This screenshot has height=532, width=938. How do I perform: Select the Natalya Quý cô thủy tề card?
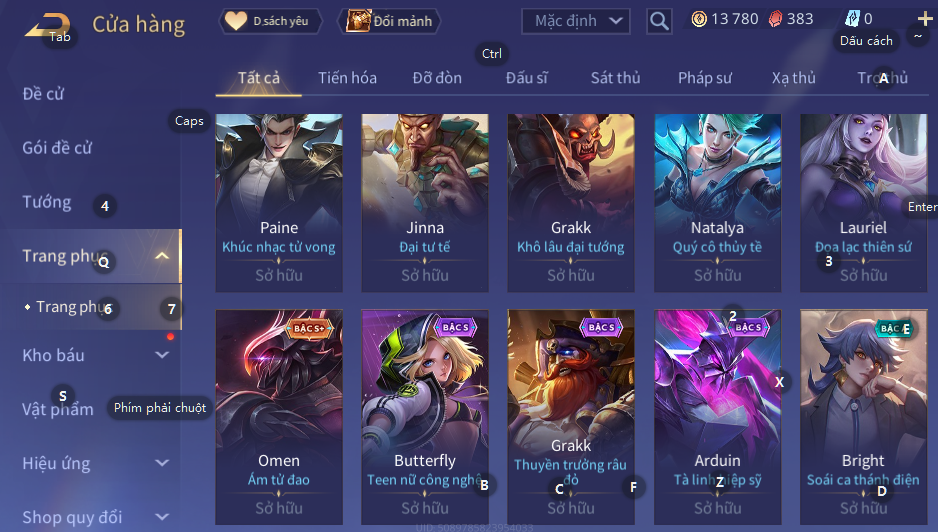717,203
